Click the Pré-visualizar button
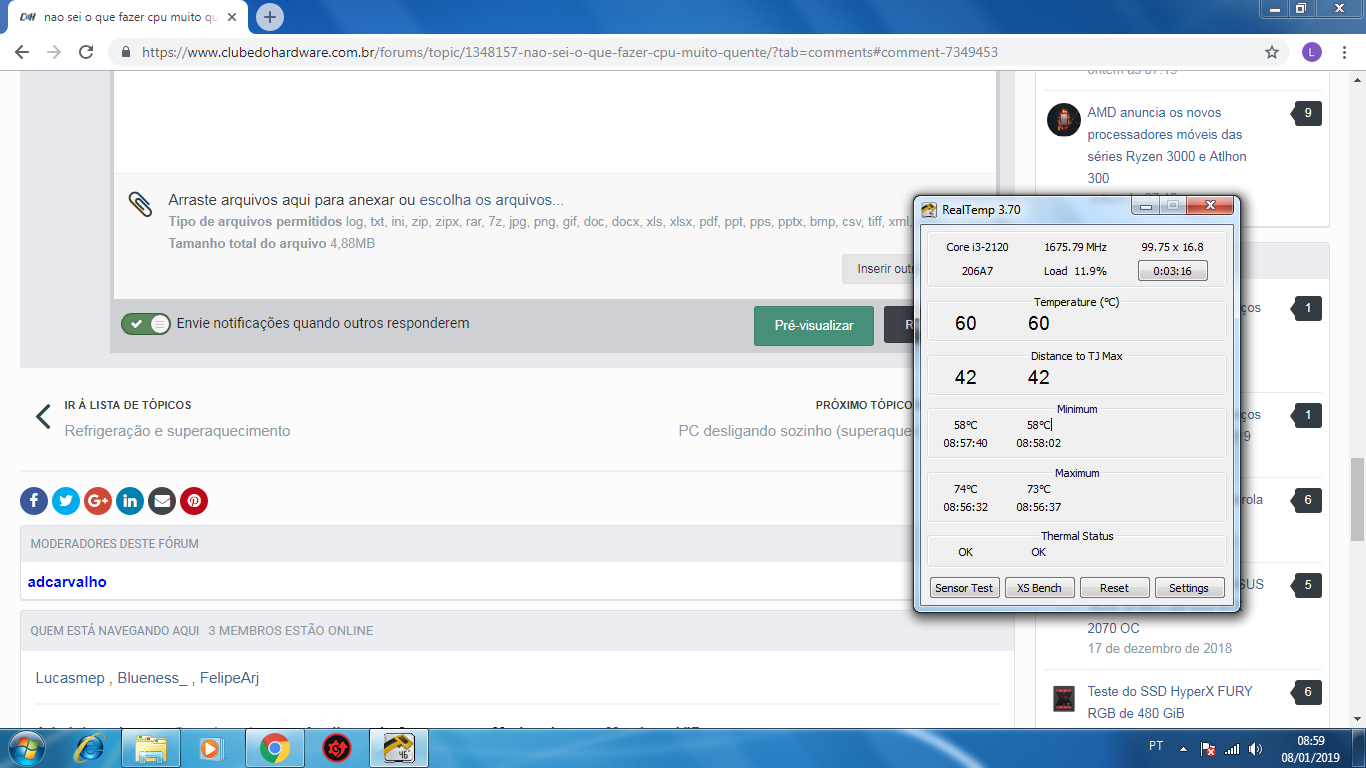 pos(814,326)
